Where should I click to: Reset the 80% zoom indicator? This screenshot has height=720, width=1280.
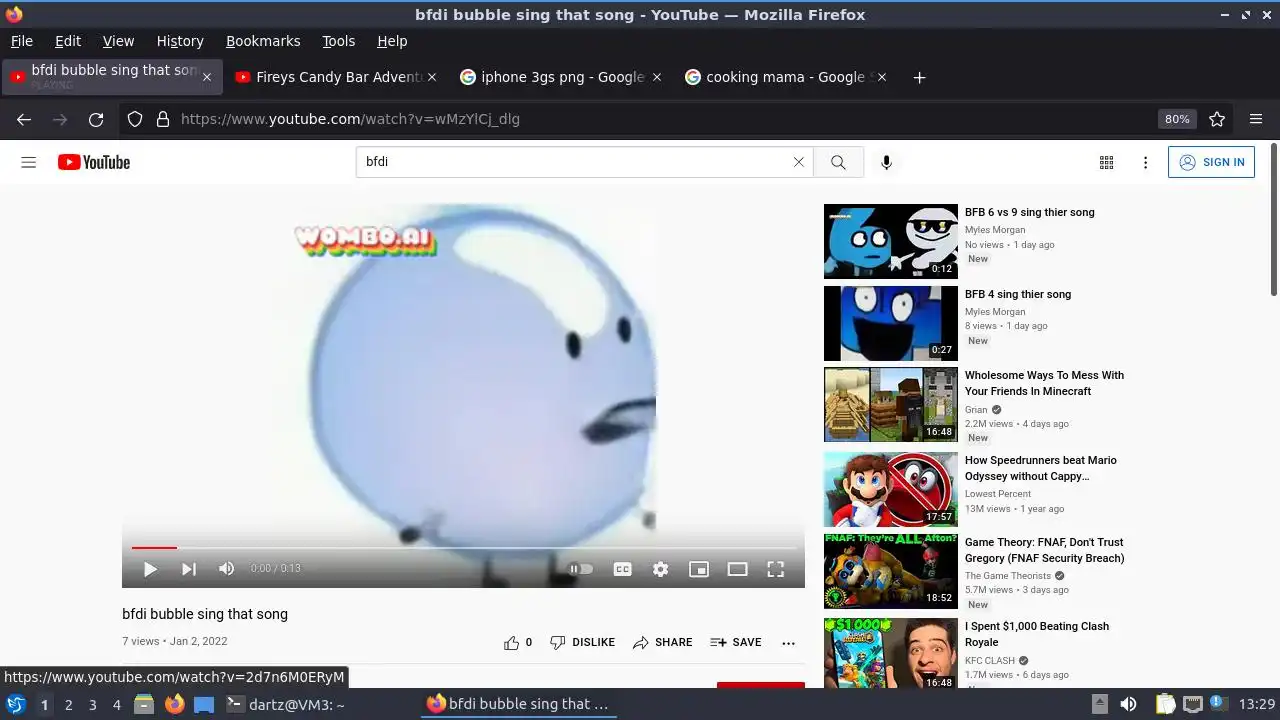point(1177,119)
